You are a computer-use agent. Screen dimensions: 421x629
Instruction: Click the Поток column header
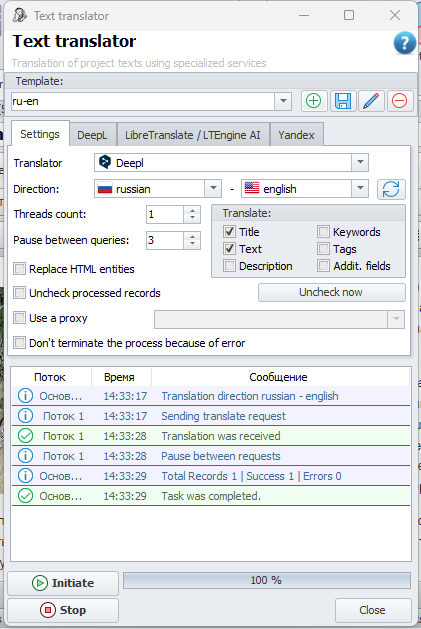coord(50,377)
